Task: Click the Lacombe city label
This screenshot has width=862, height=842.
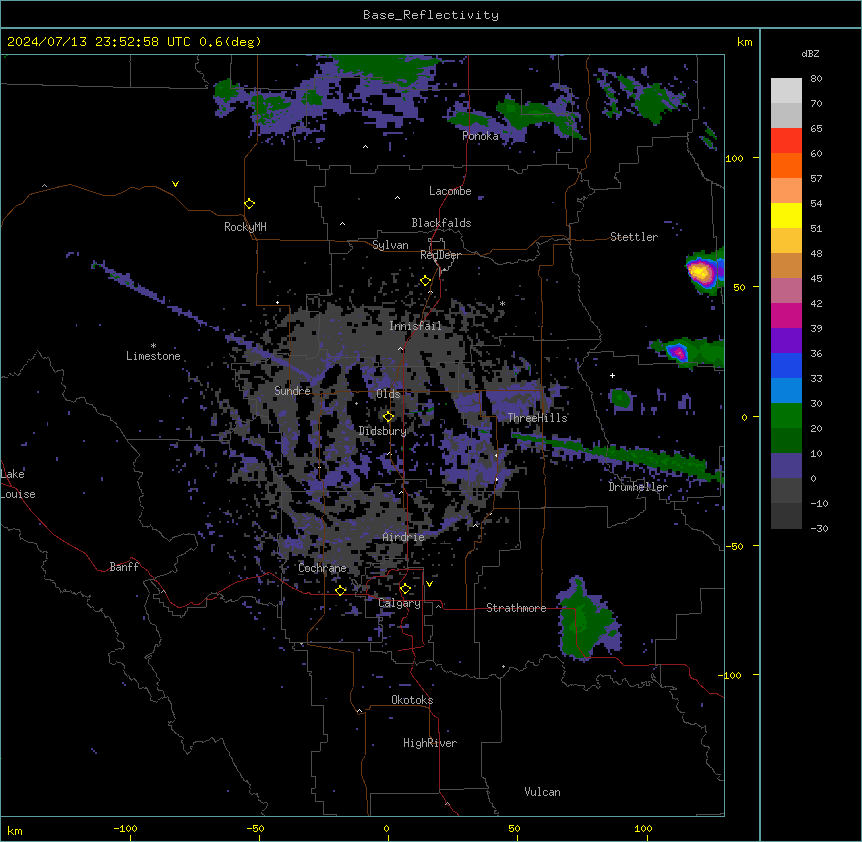Action: (x=450, y=191)
